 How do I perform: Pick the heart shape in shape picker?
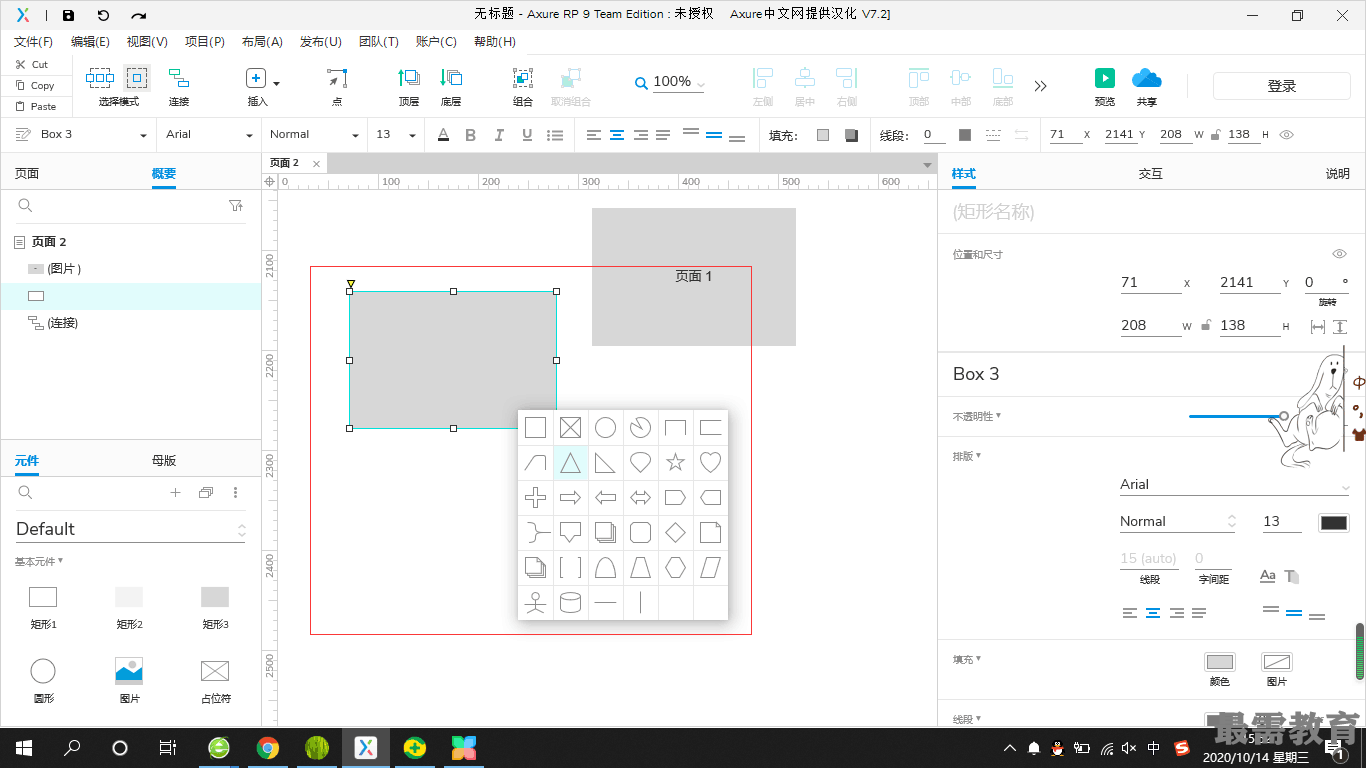tap(710, 463)
